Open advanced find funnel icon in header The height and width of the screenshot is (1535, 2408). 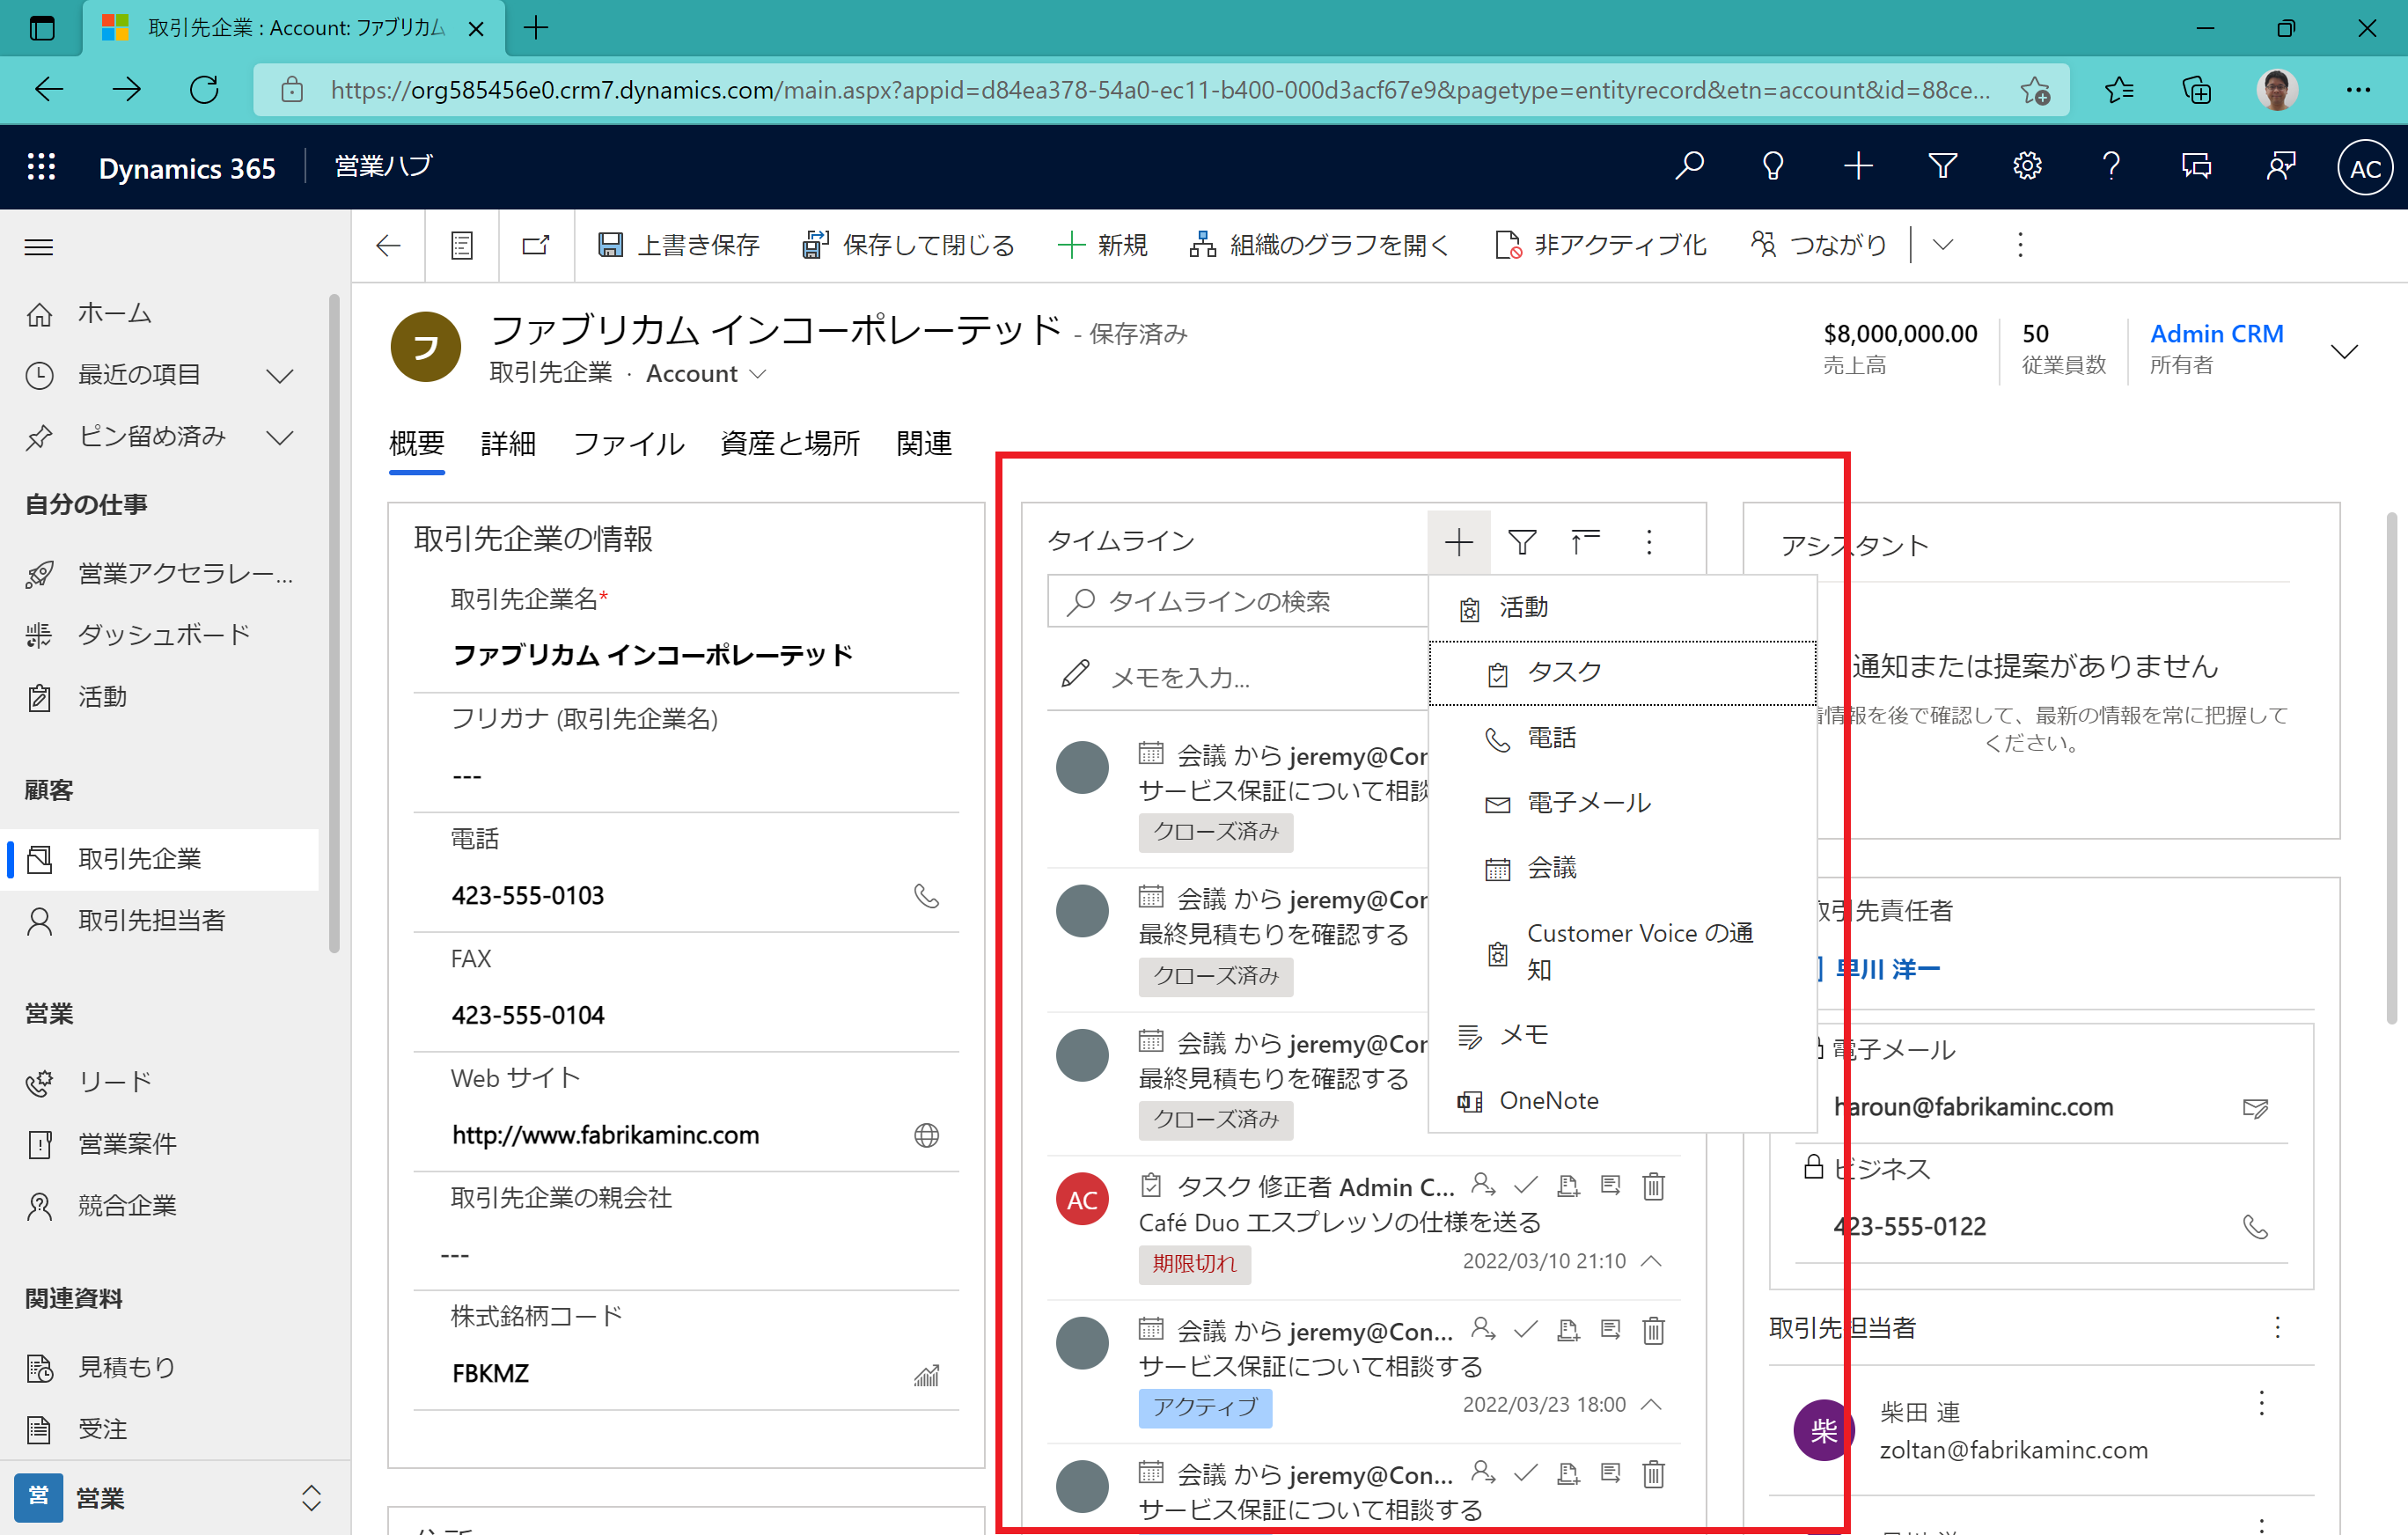coord(1942,166)
